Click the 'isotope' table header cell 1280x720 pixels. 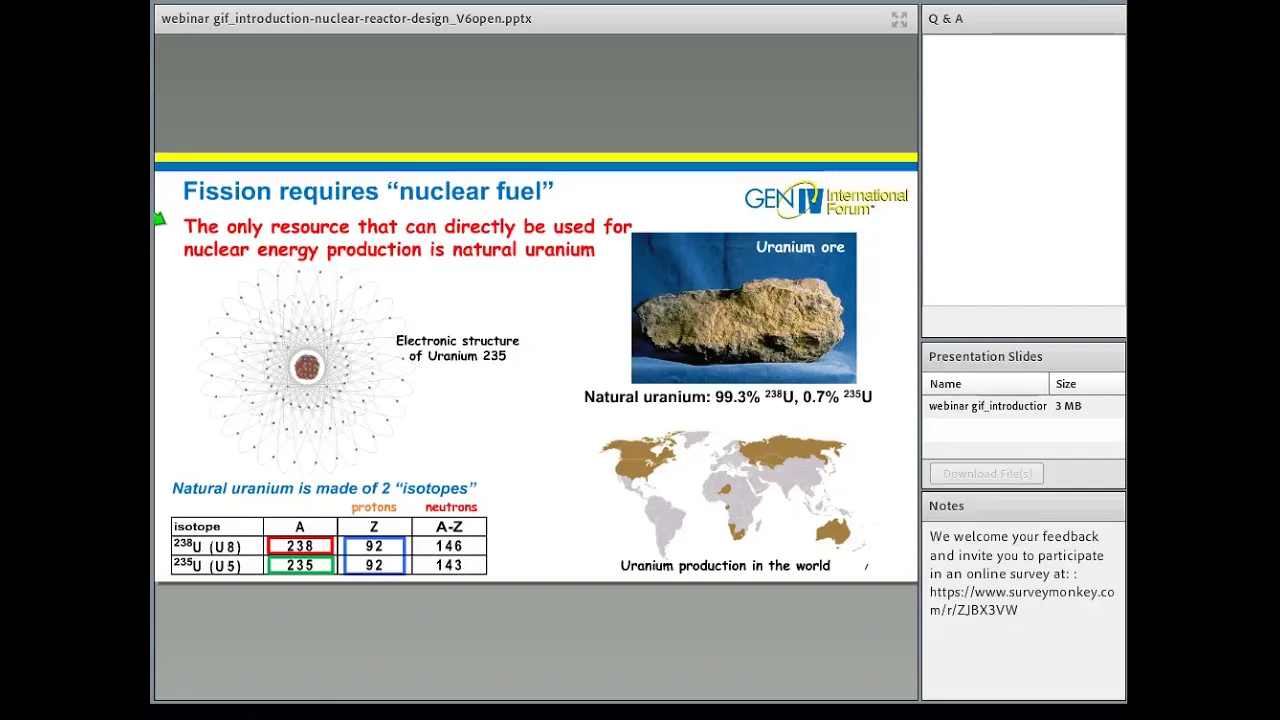point(217,527)
